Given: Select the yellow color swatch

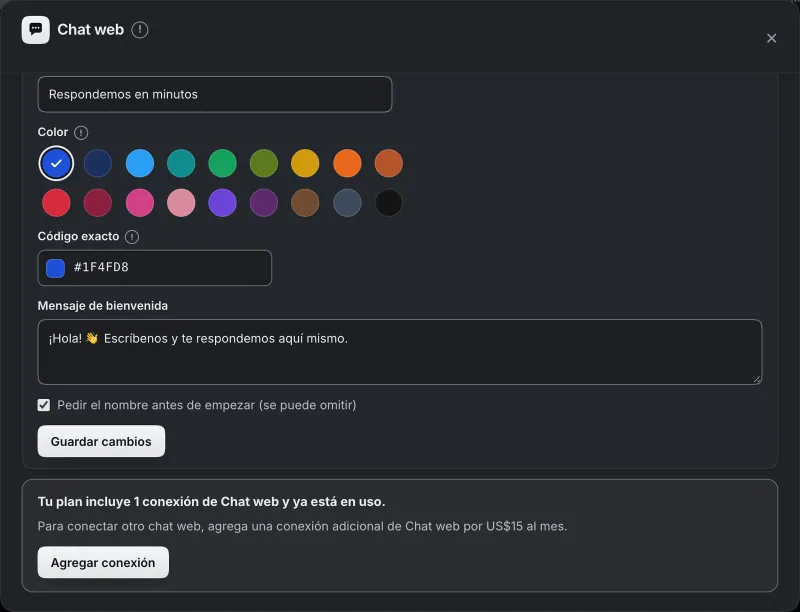Looking at the screenshot, I should 305,163.
